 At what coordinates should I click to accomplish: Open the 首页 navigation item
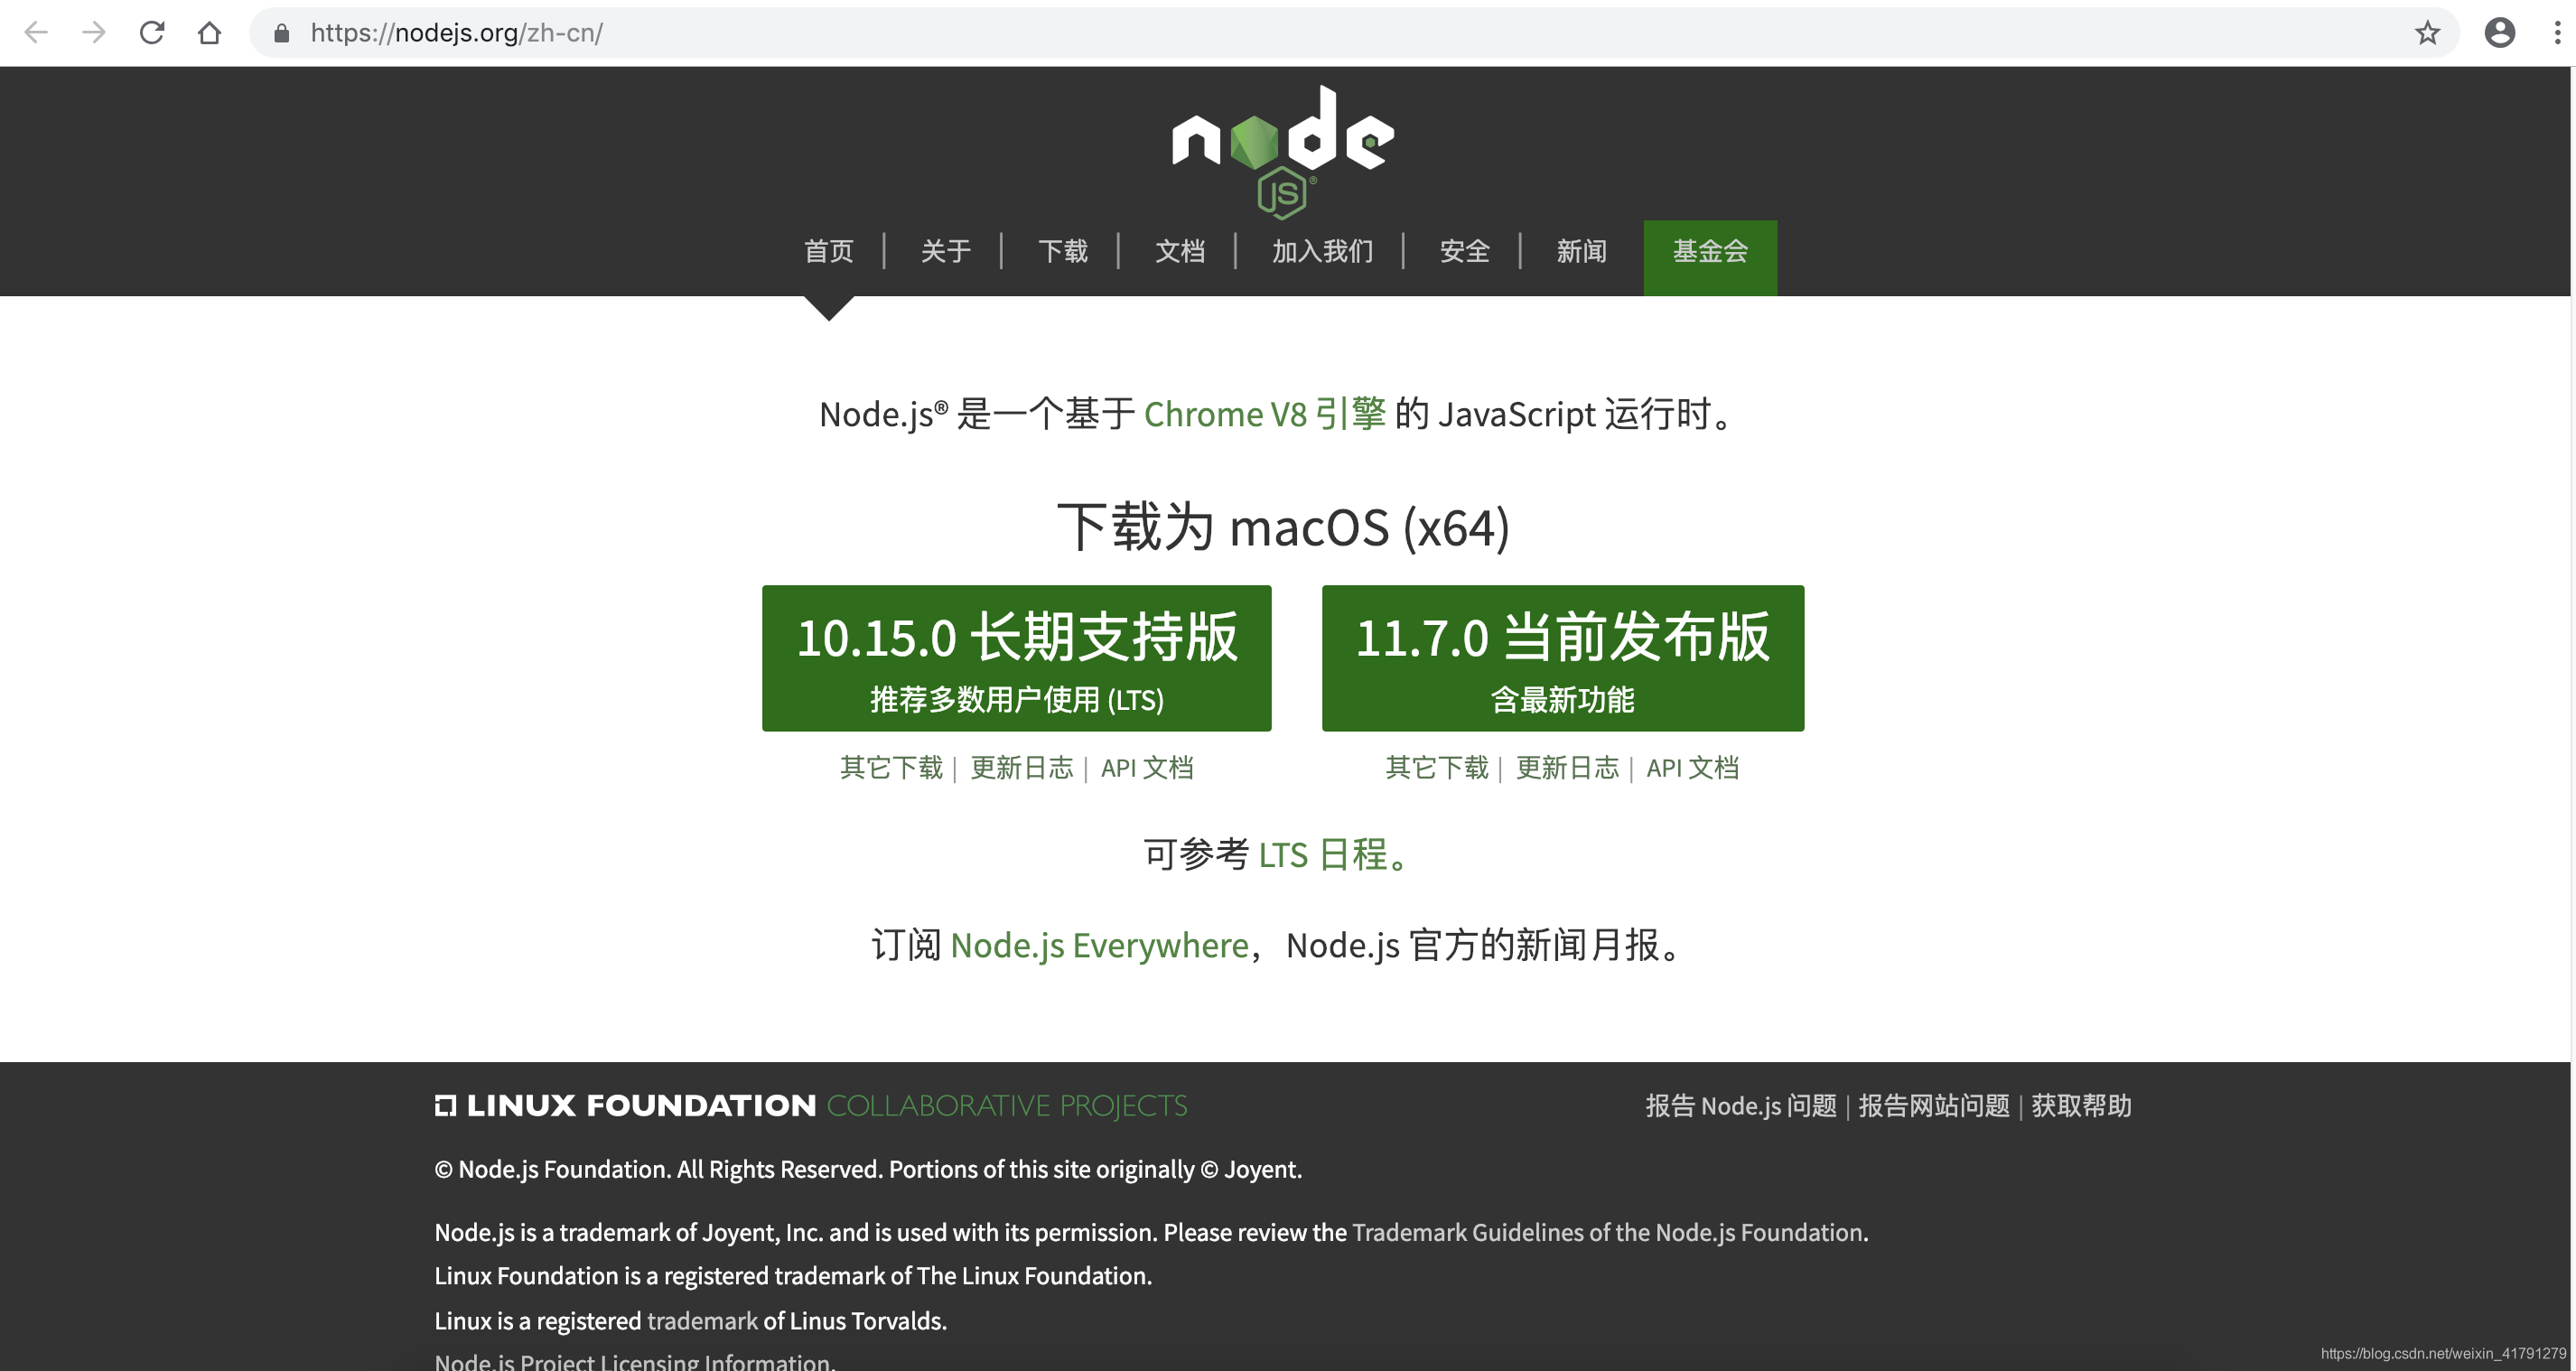(x=829, y=251)
